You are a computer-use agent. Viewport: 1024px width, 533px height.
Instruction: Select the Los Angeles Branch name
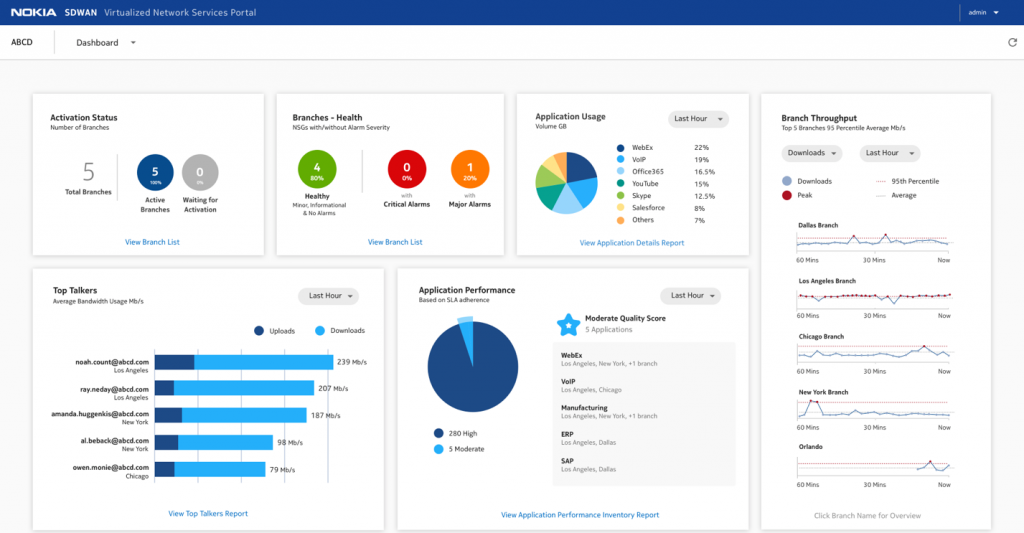tap(827, 281)
